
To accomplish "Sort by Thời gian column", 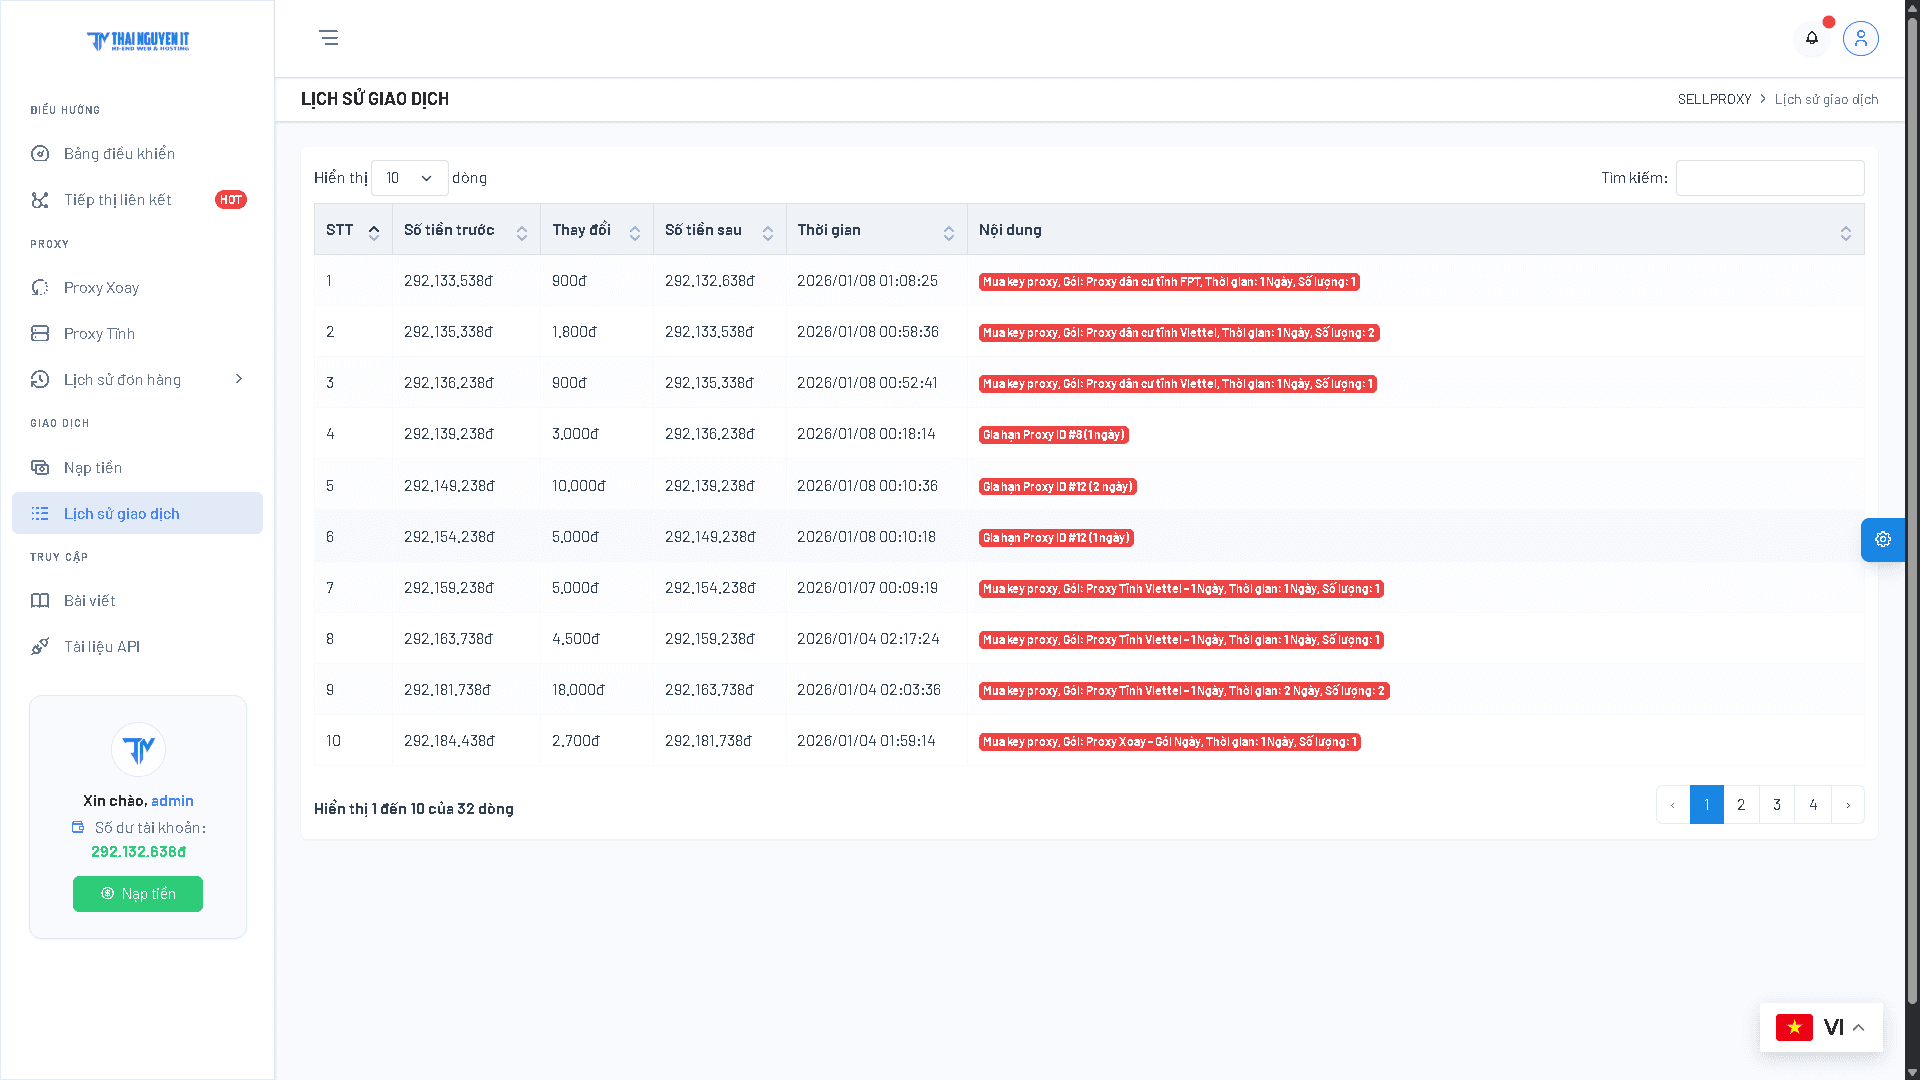I will pyautogui.click(x=949, y=232).
